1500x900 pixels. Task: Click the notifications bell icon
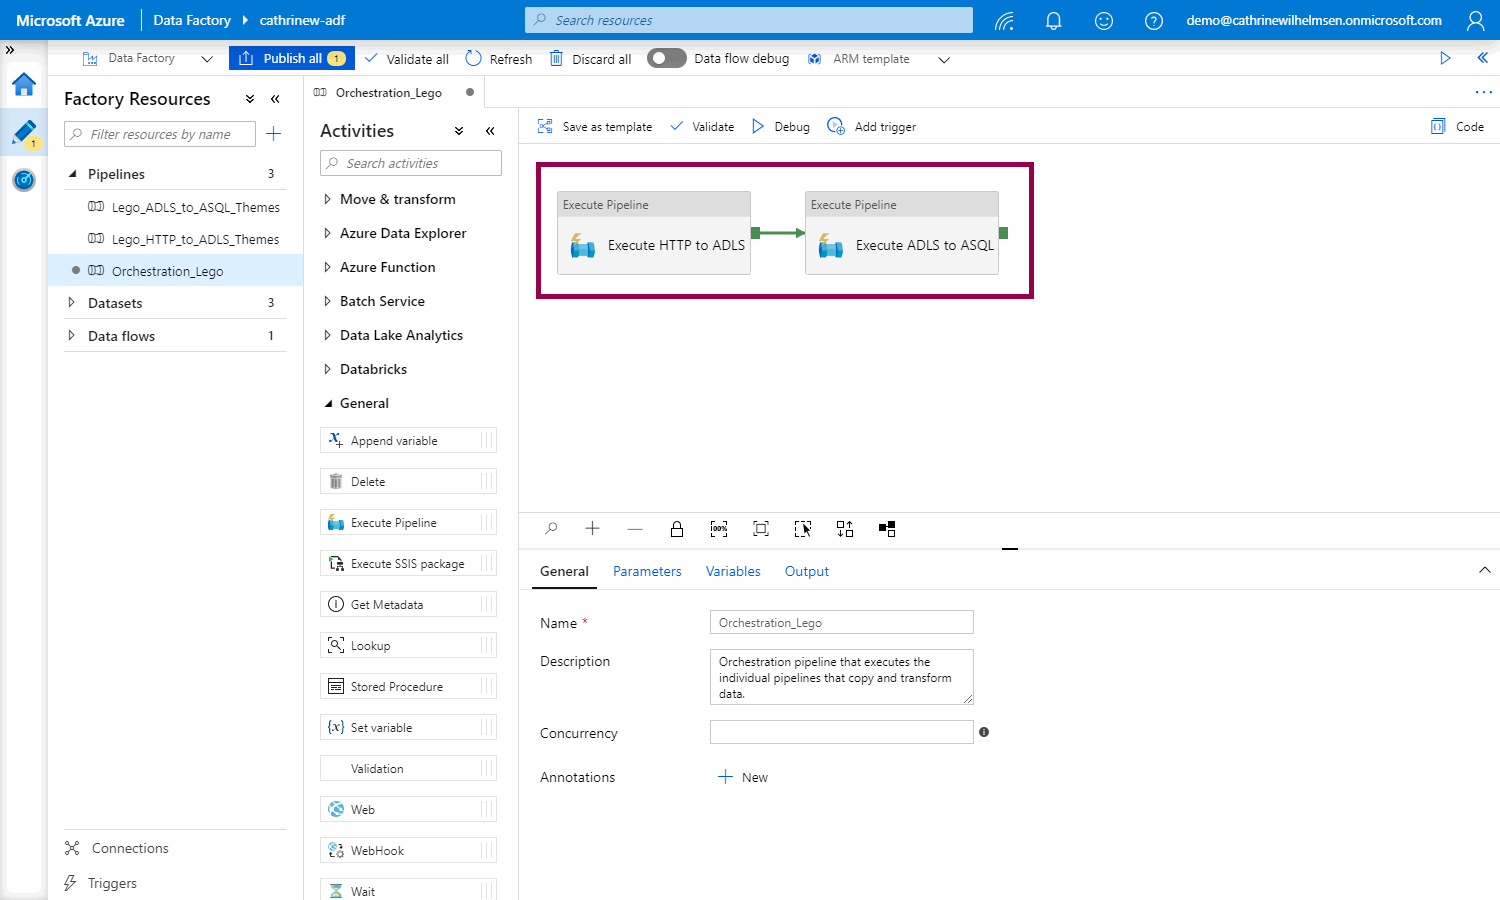[x=1053, y=20]
